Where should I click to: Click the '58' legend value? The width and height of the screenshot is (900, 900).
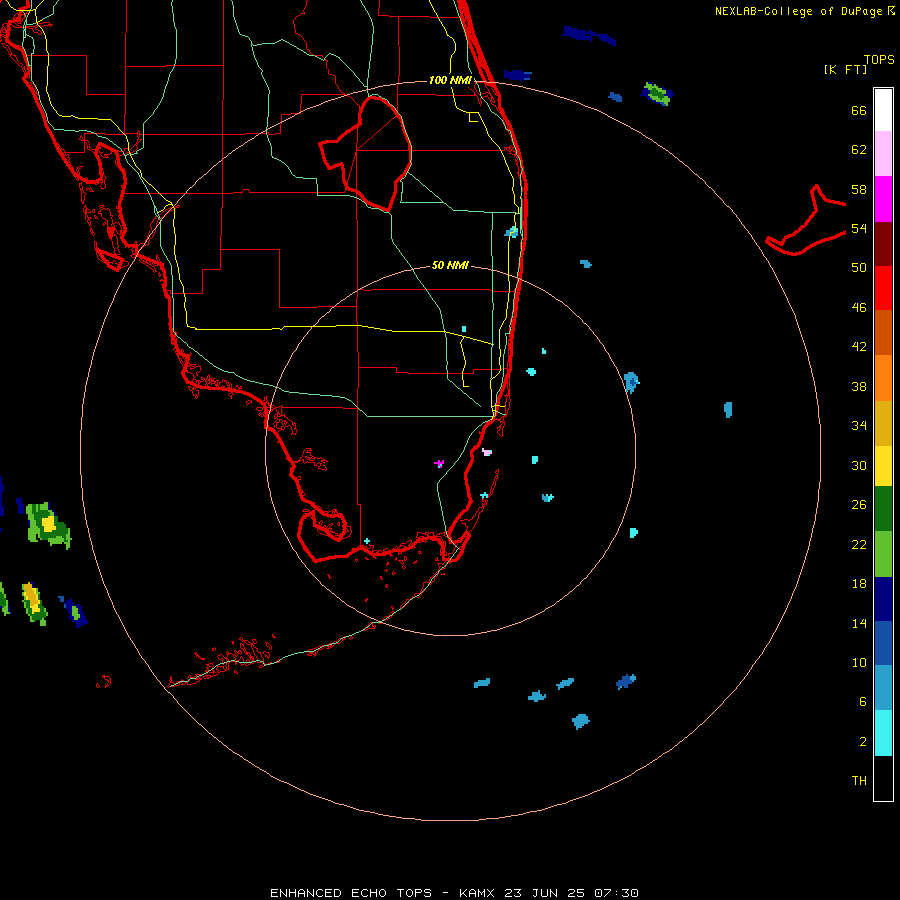pyautogui.click(x=859, y=189)
